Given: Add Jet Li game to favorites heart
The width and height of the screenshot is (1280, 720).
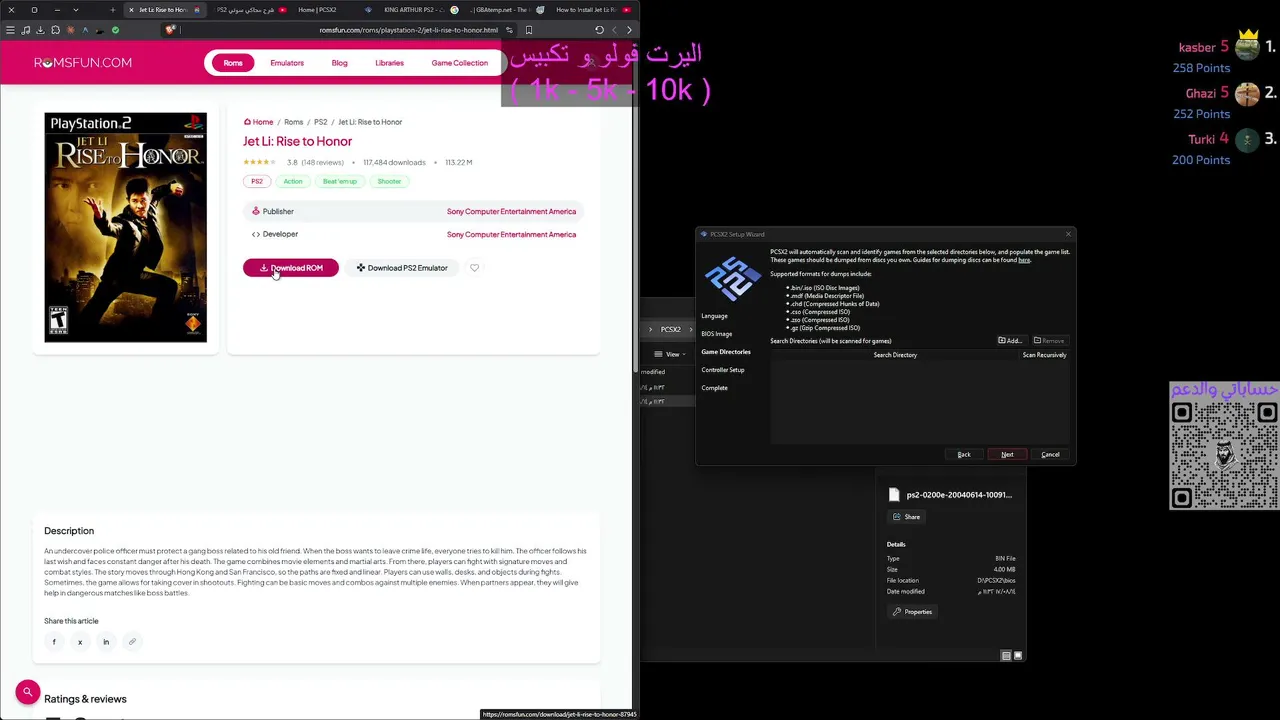Looking at the screenshot, I should pos(474,268).
